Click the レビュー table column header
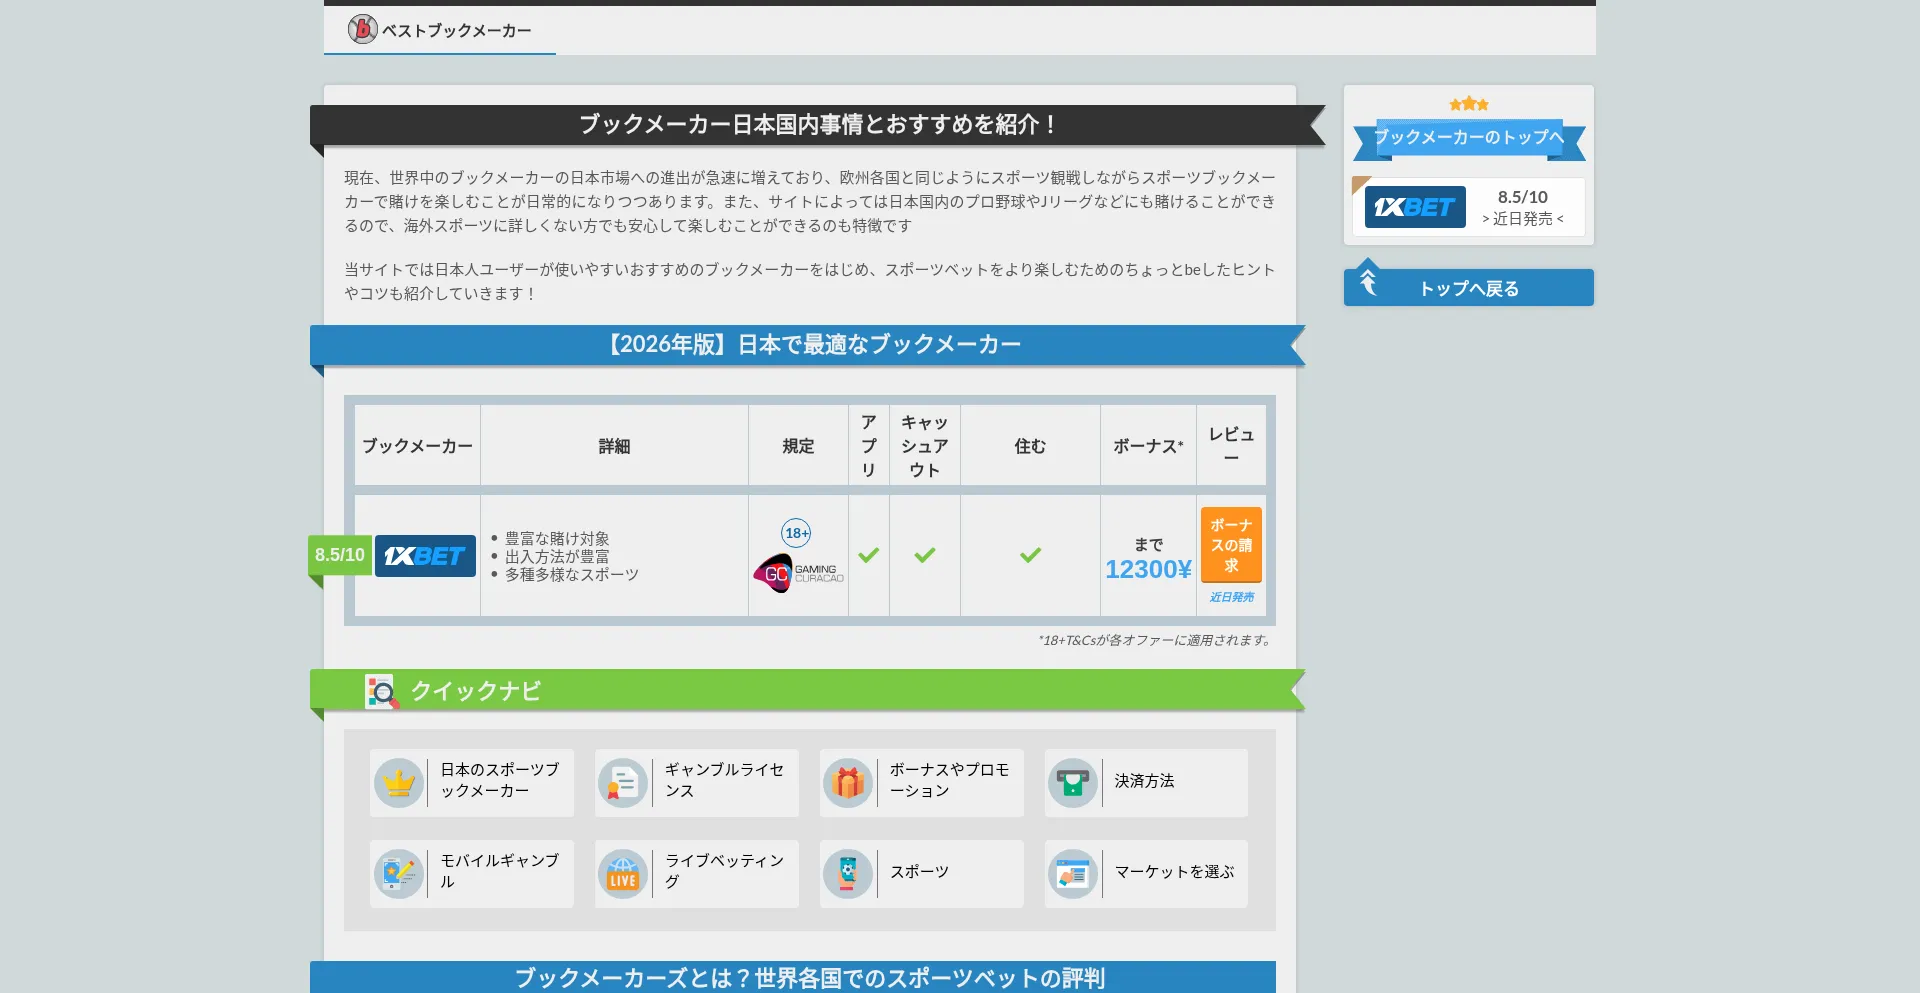 [1231, 446]
